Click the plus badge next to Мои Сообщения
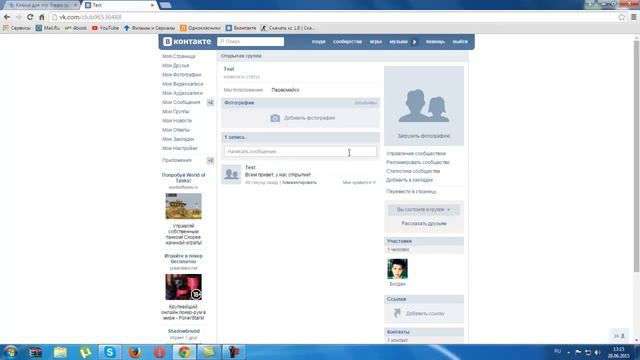This screenshot has width=640, height=360. 210,102
